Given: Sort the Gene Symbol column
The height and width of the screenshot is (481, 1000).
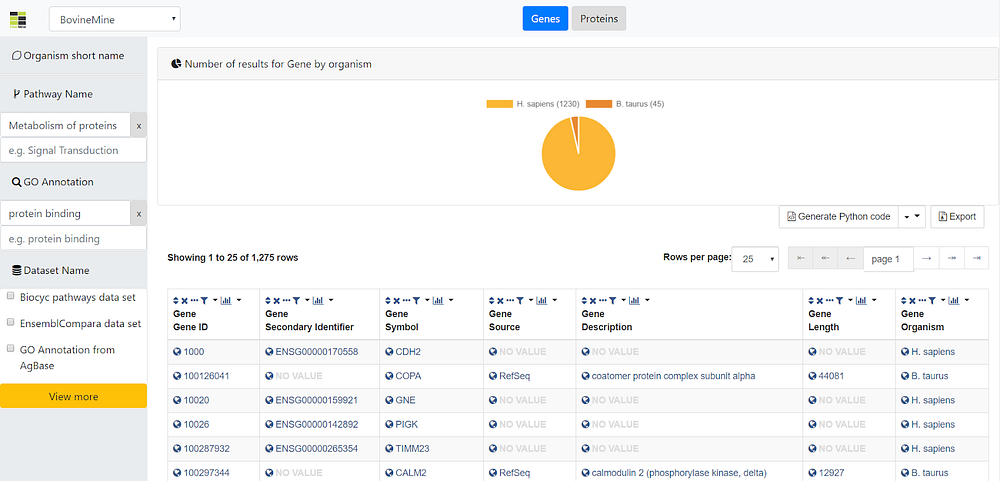Looking at the screenshot, I should [388, 300].
